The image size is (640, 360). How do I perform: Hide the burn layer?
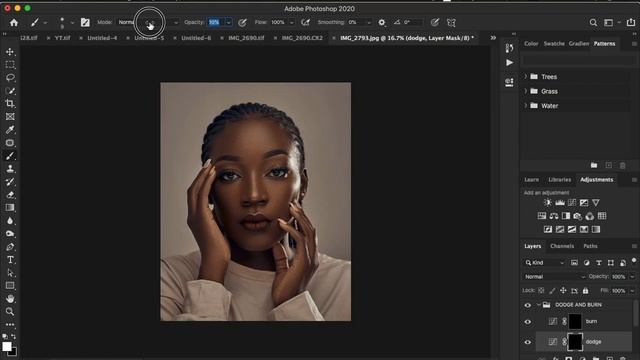[528, 322]
